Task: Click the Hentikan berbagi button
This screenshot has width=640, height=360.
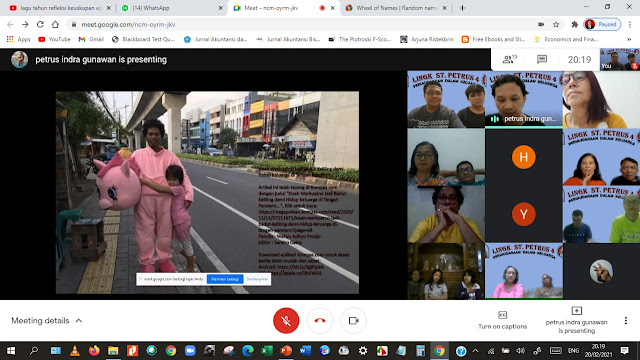Action: [x=225, y=279]
